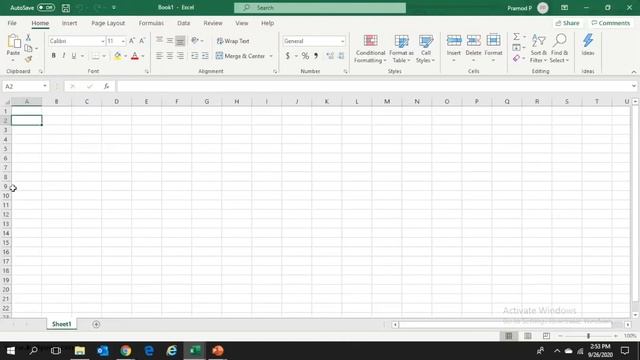640x360 pixels.
Task: Click the Cut scissors icon
Action: [28, 38]
